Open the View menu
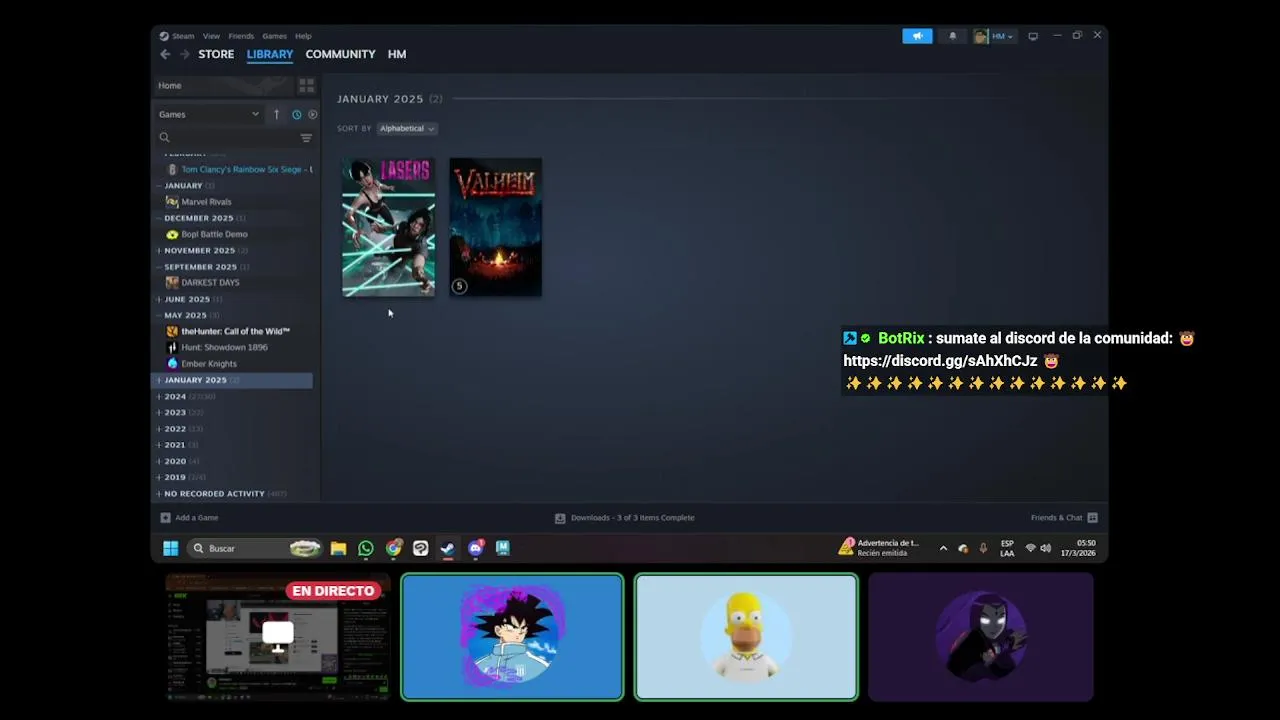Viewport: 1280px width, 720px height. [211, 36]
